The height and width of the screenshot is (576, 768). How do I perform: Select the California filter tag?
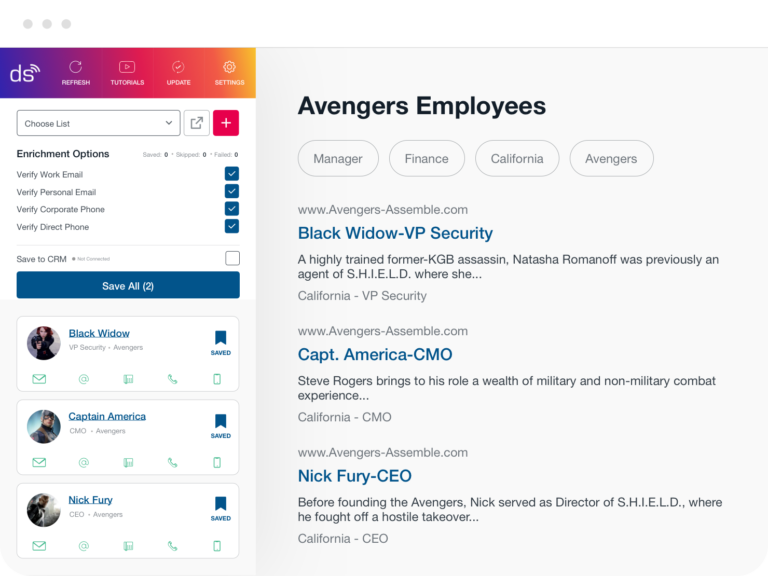pos(517,159)
